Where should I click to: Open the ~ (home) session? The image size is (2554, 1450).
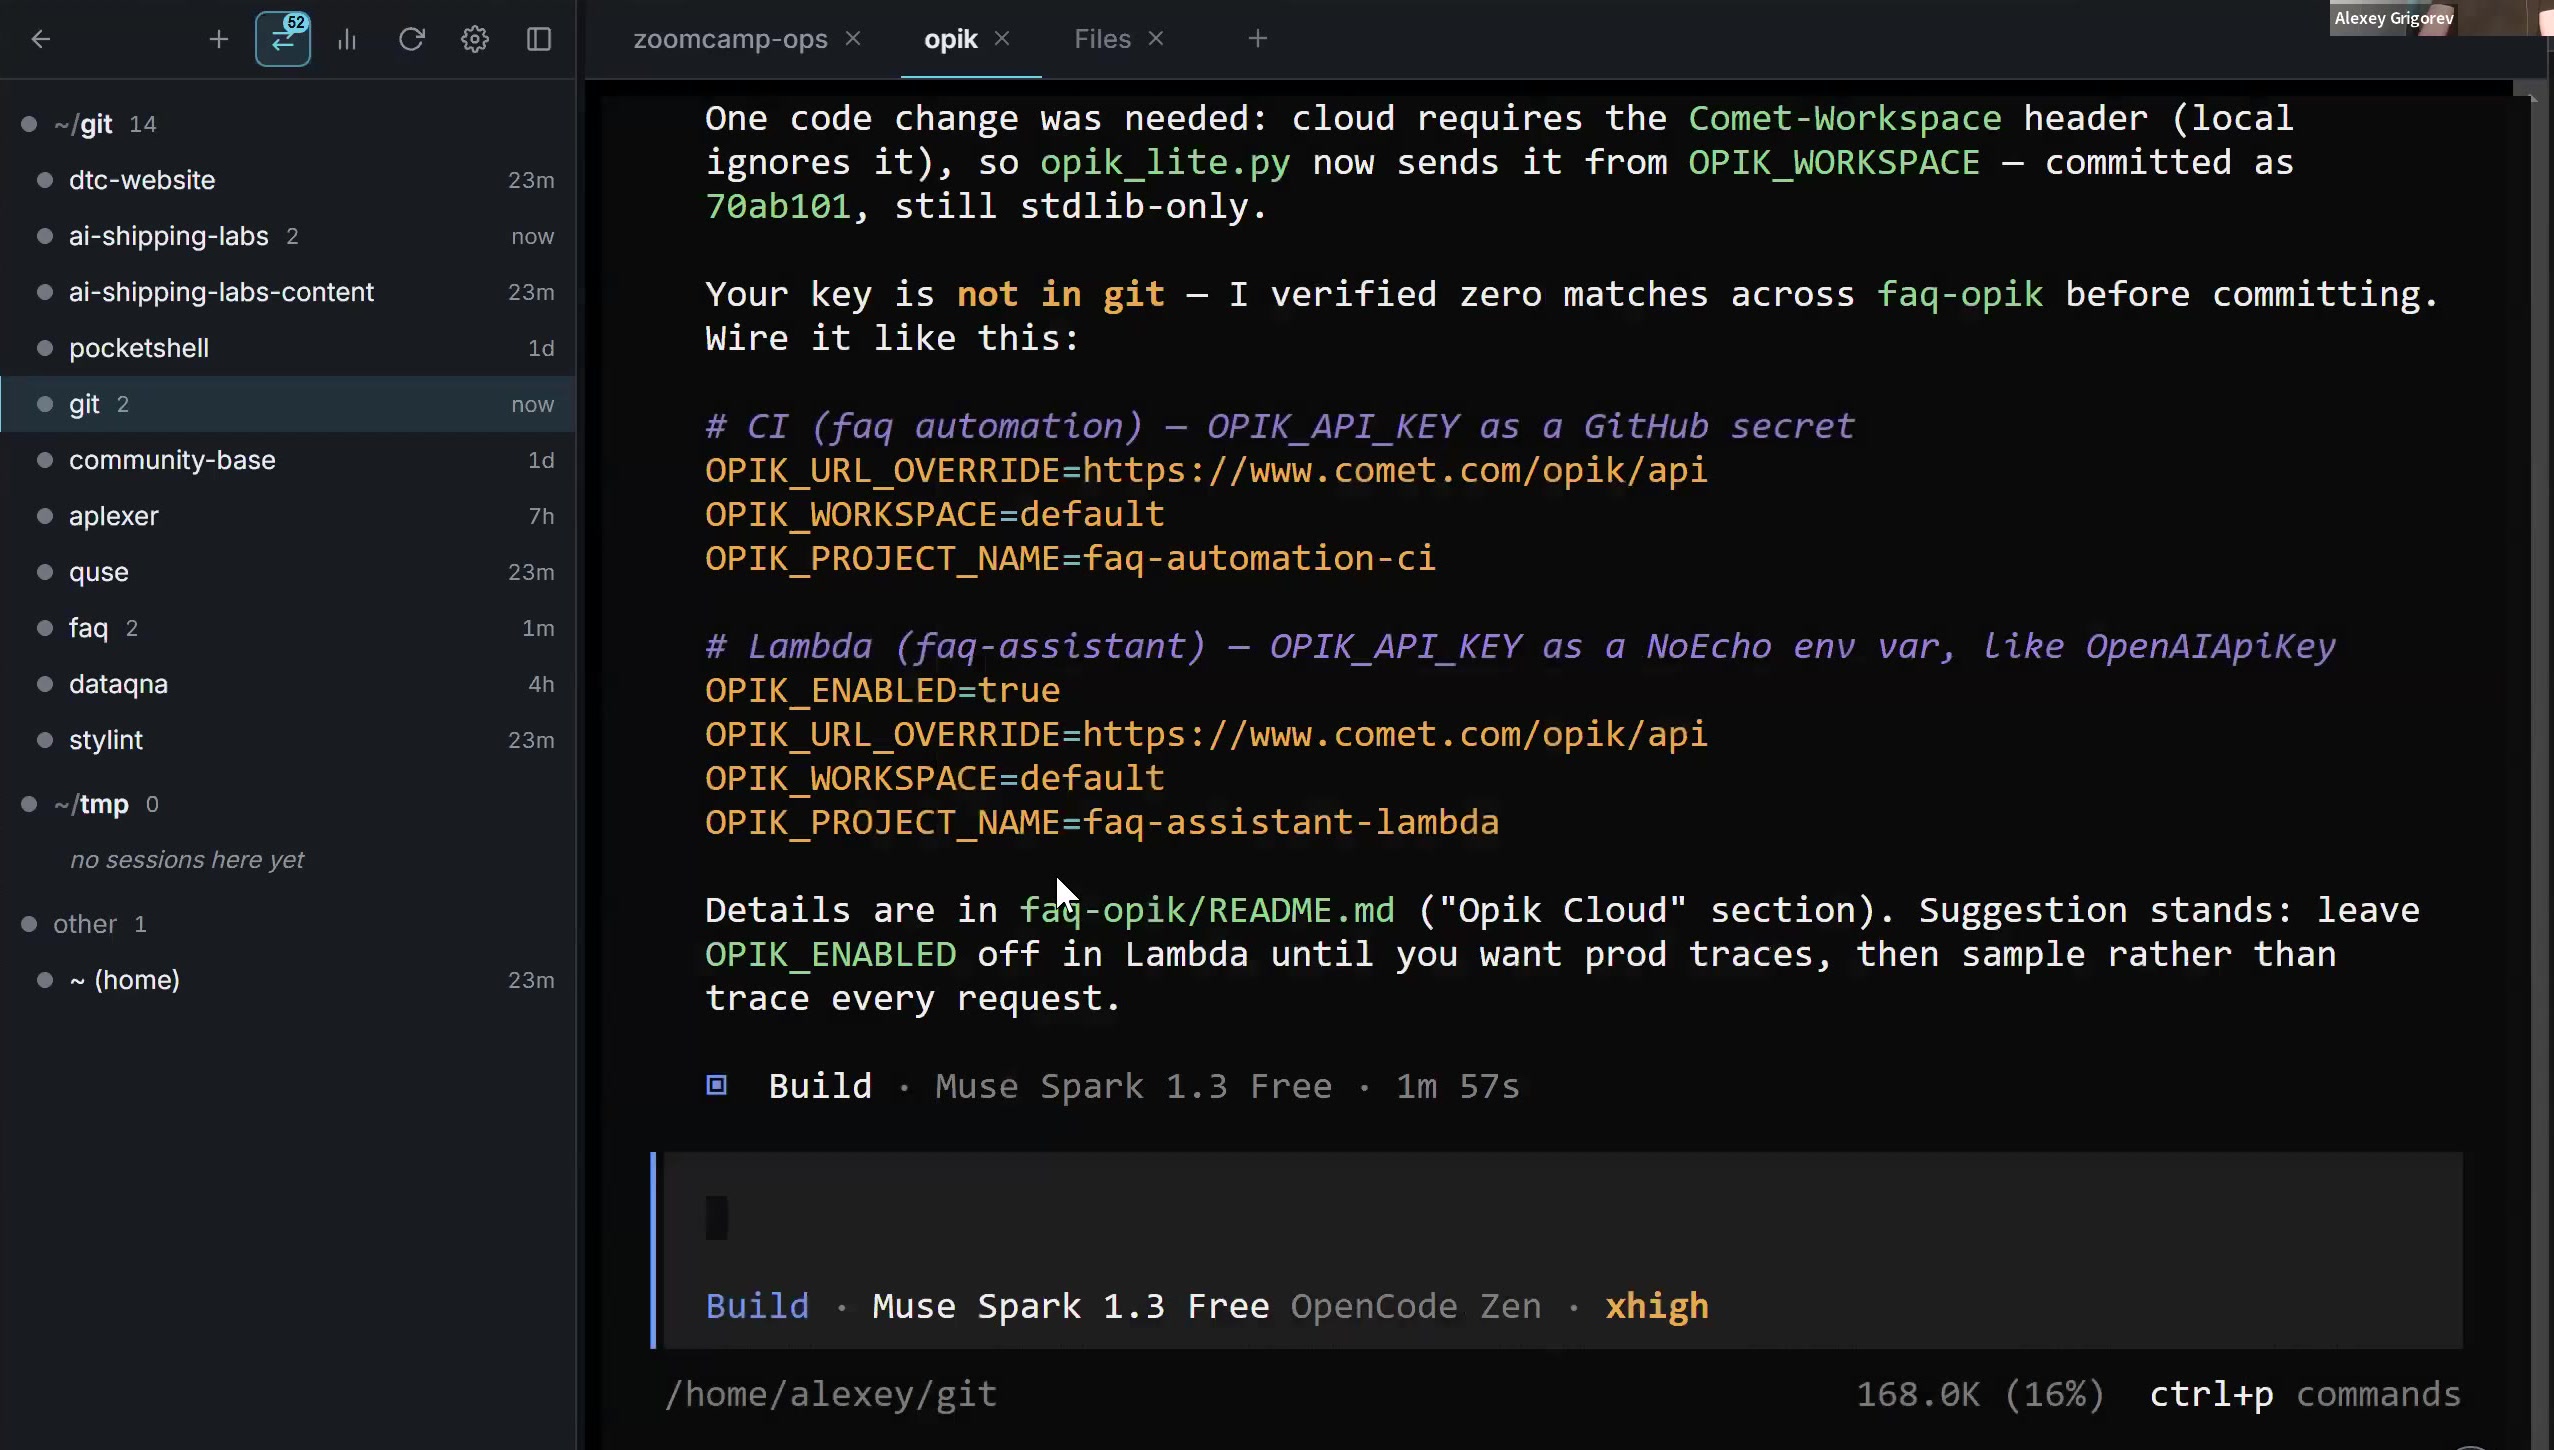(288, 980)
